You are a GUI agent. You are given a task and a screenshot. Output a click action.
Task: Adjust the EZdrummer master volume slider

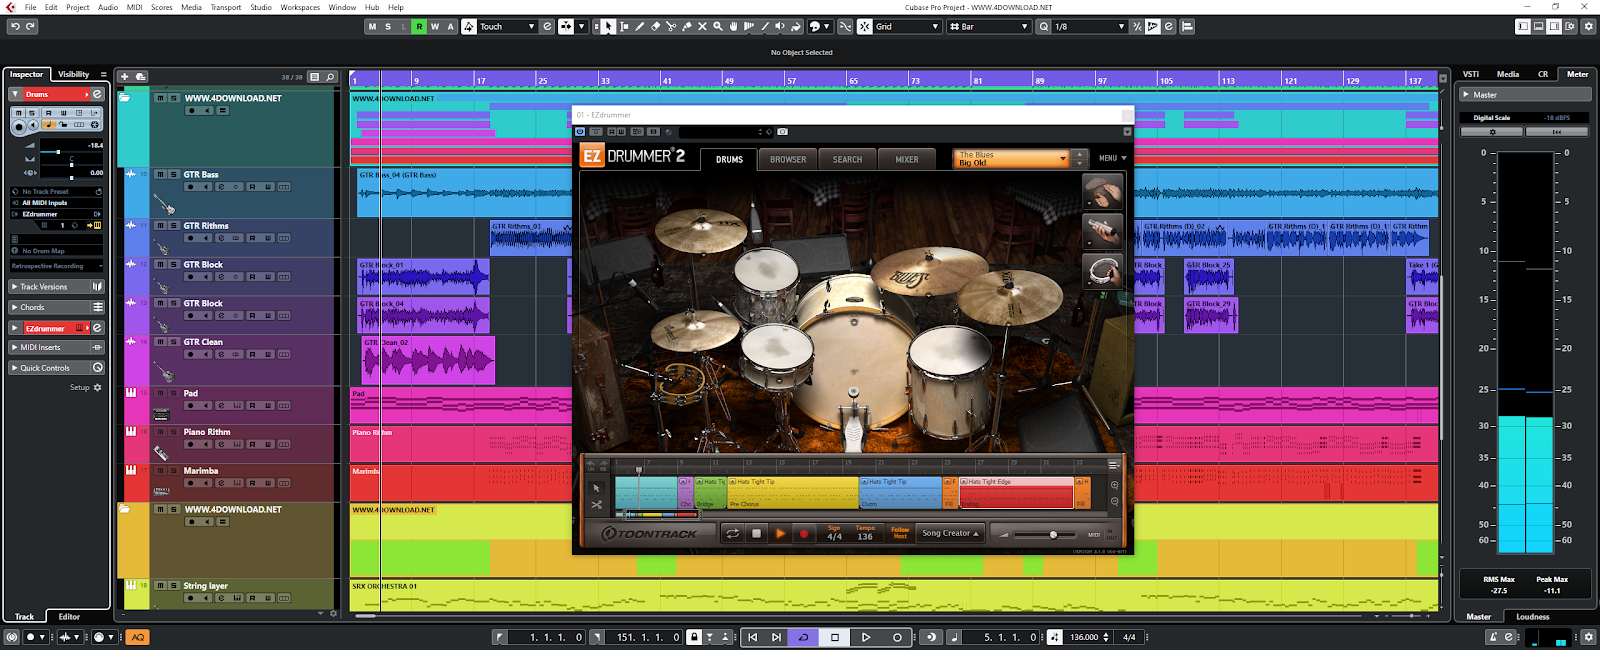pyautogui.click(x=1053, y=535)
